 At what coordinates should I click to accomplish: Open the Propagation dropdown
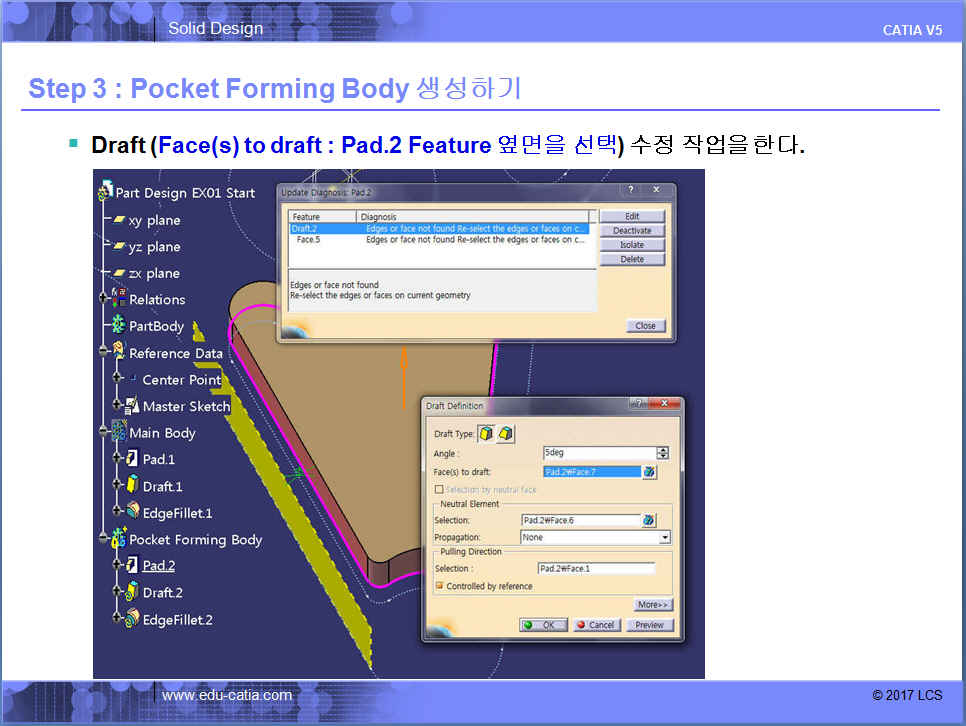click(x=665, y=537)
